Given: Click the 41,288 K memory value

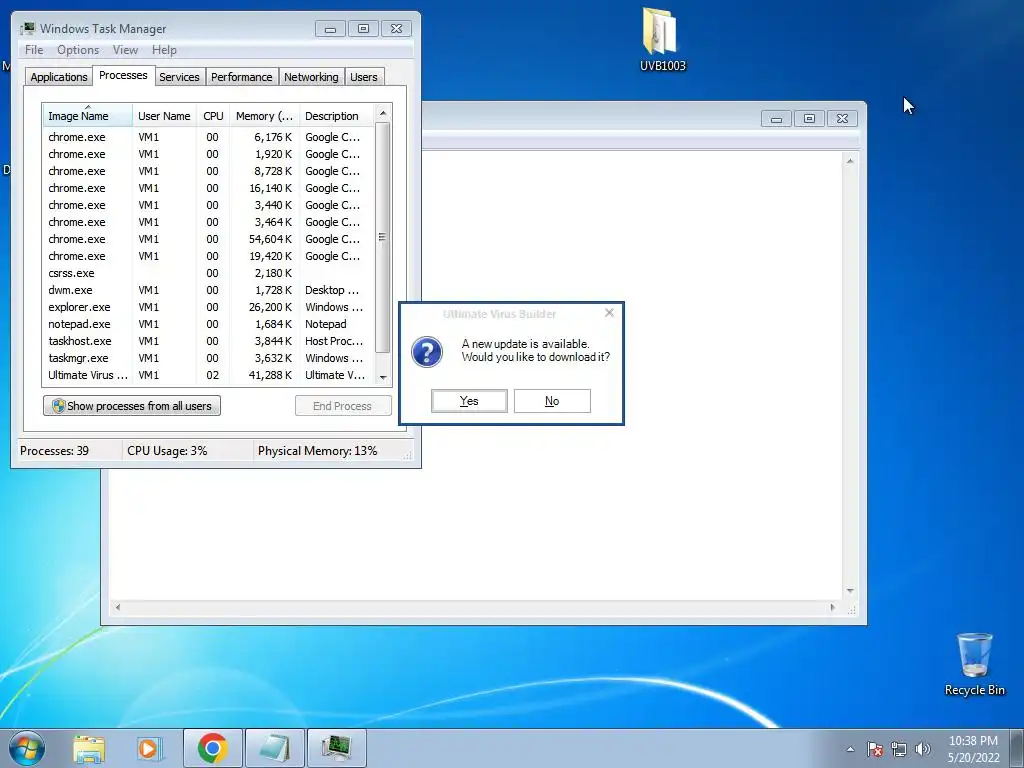Looking at the screenshot, I should pyautogui.click(x=270, y=375).
